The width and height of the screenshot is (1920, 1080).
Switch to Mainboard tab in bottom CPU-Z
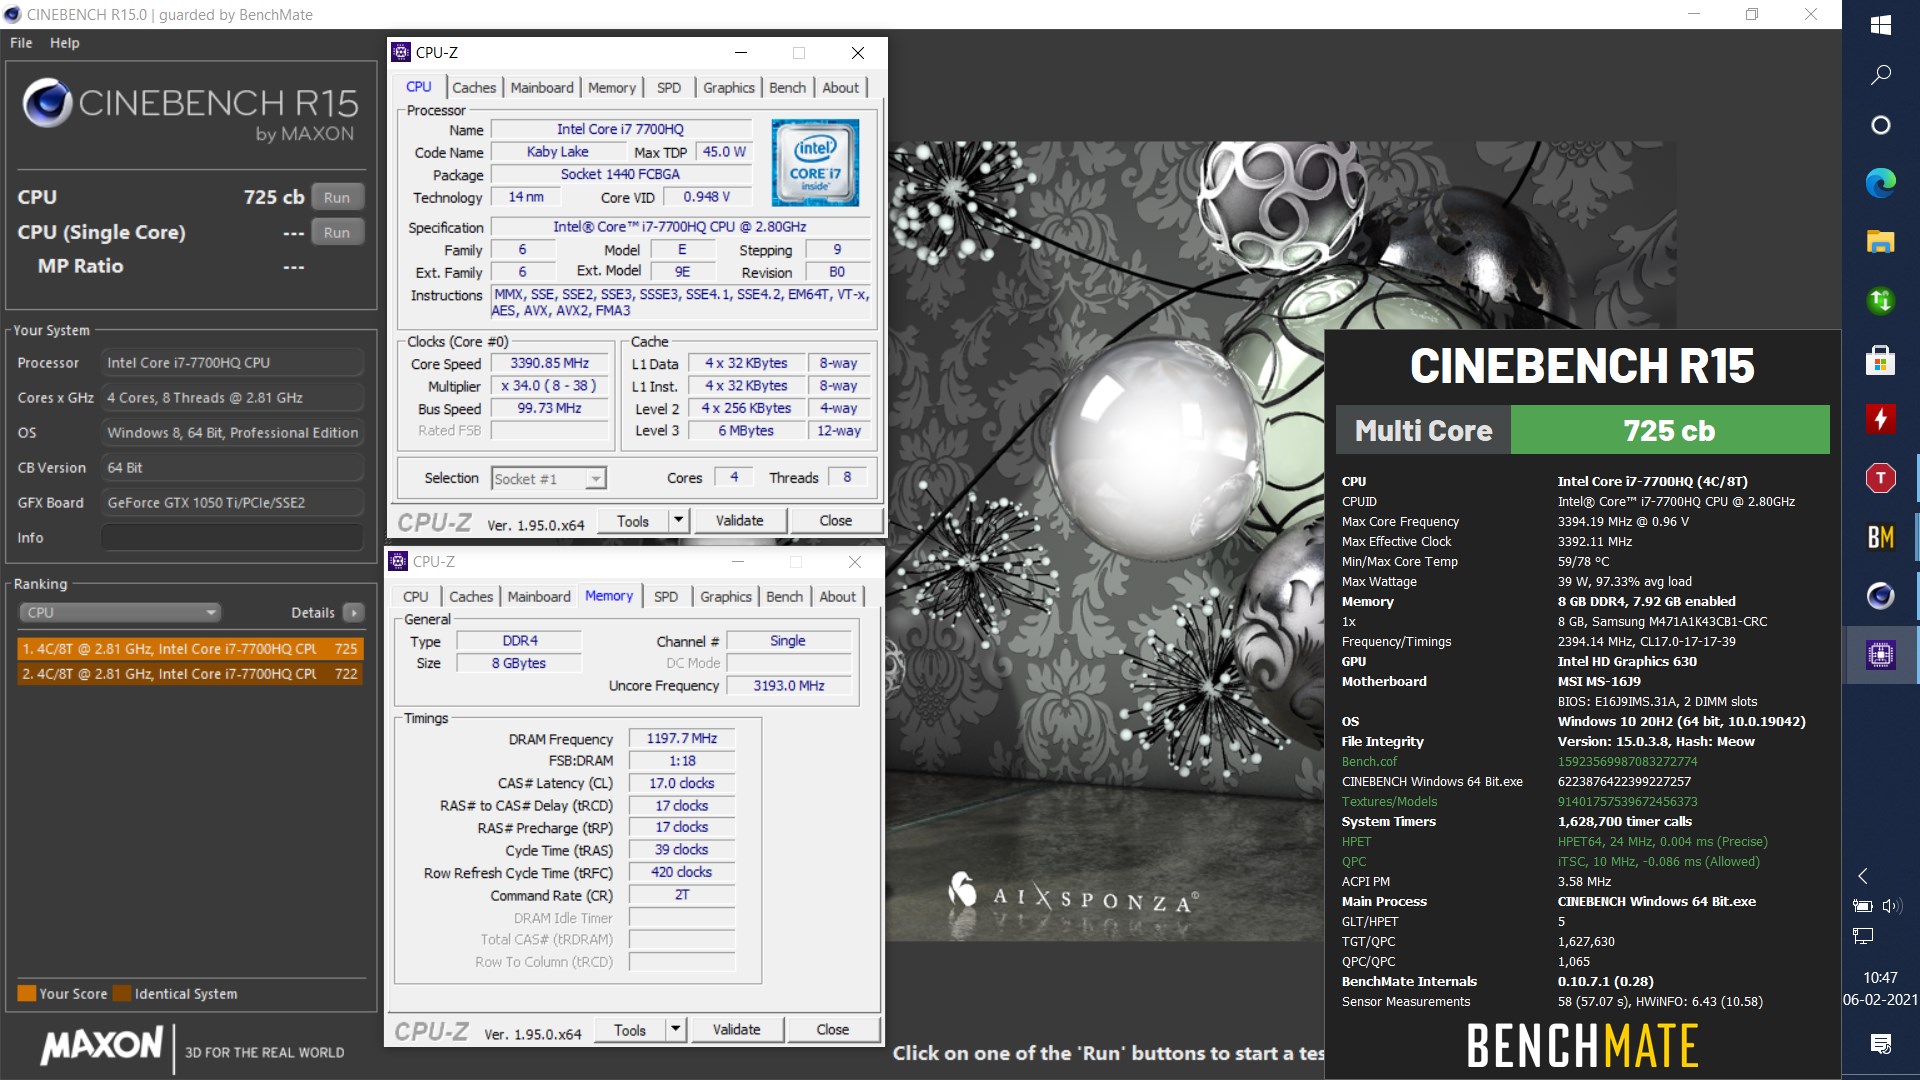coord(539,597)
